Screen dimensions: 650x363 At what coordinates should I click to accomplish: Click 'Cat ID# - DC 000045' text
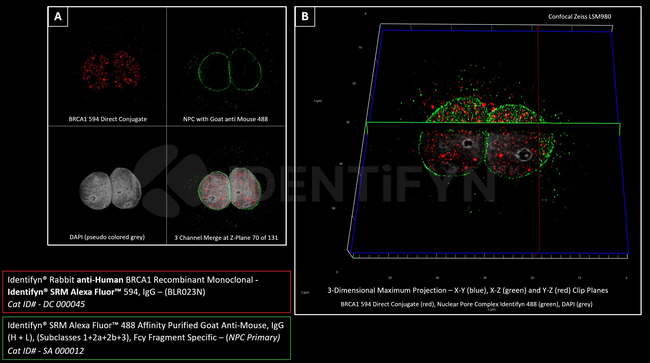tap(46, 304)
